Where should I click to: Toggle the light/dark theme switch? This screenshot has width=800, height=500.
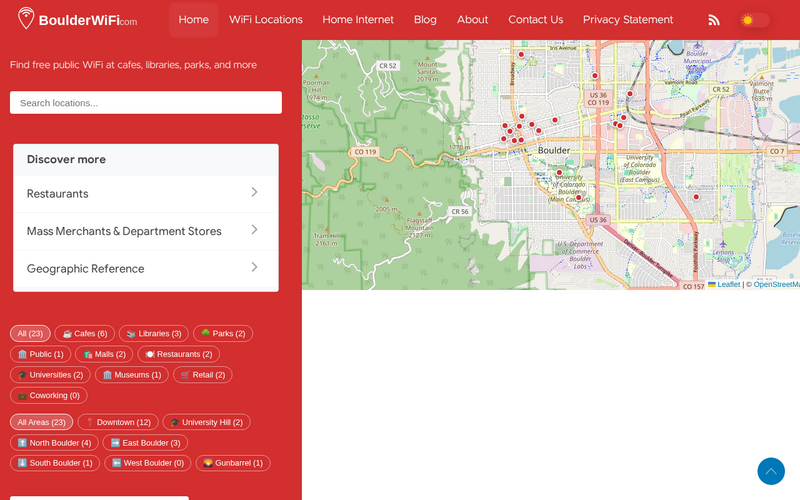click(x=755, y=20)
